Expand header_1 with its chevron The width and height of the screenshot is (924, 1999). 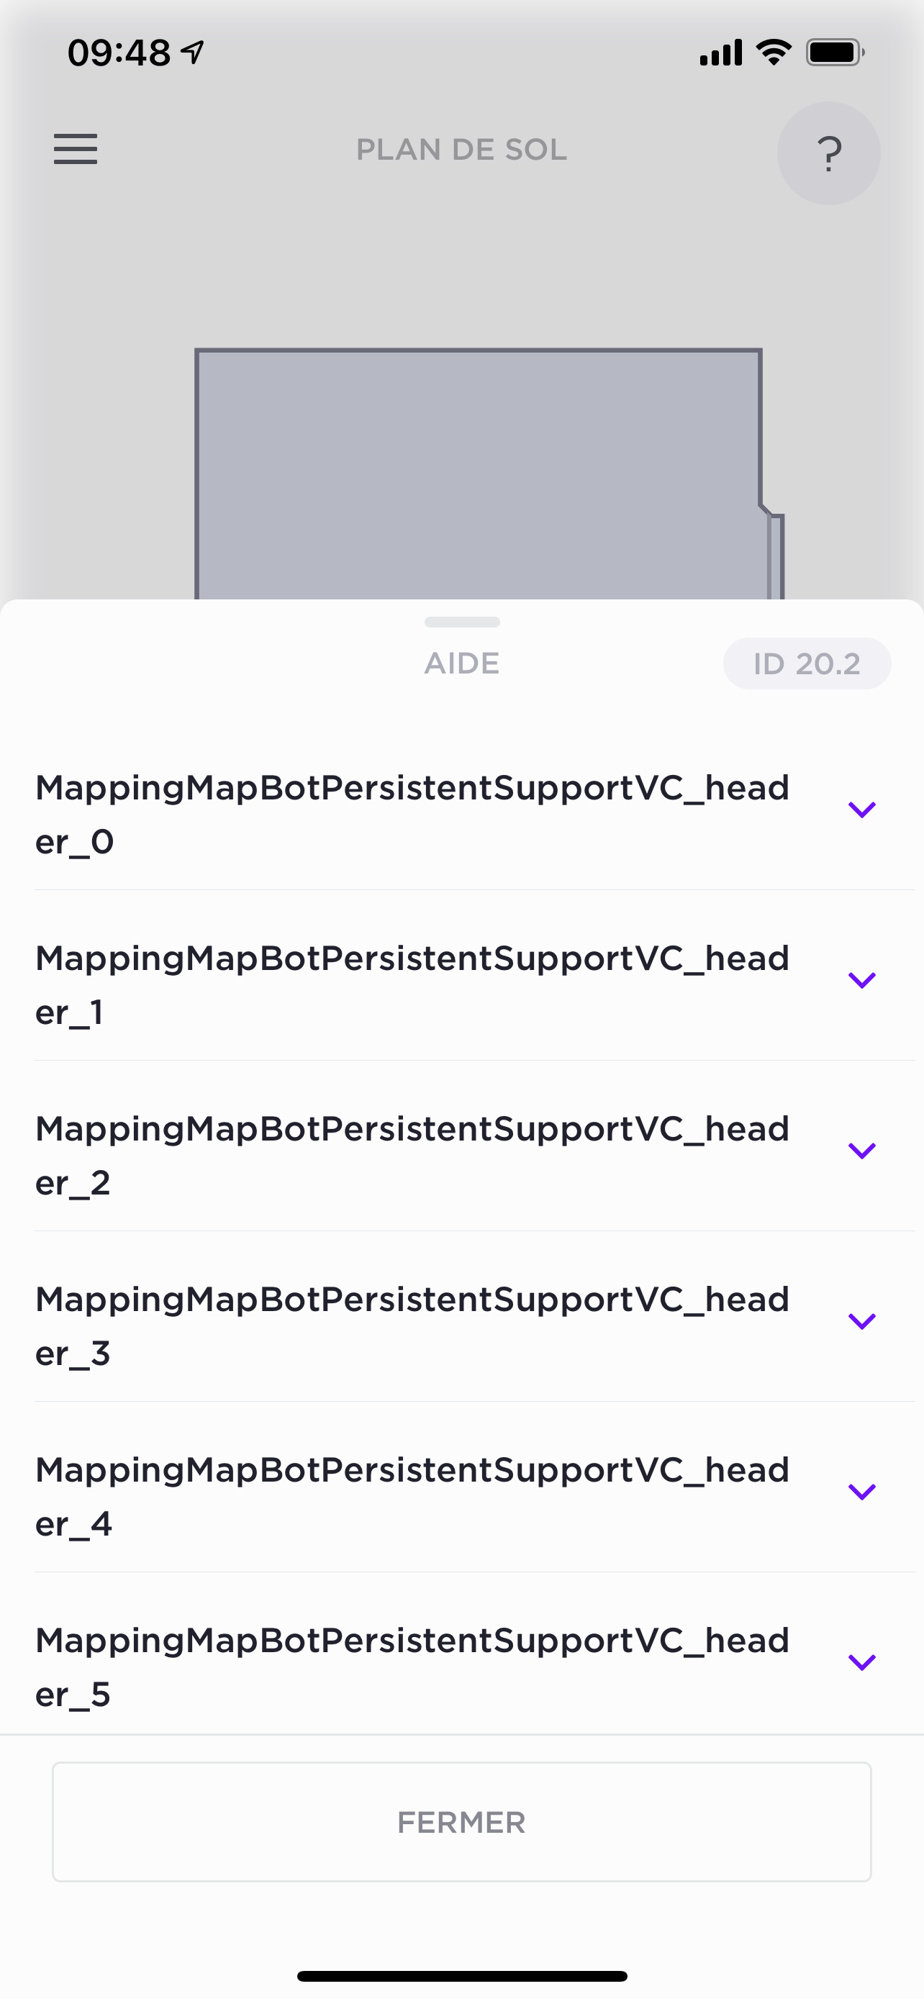862,980
